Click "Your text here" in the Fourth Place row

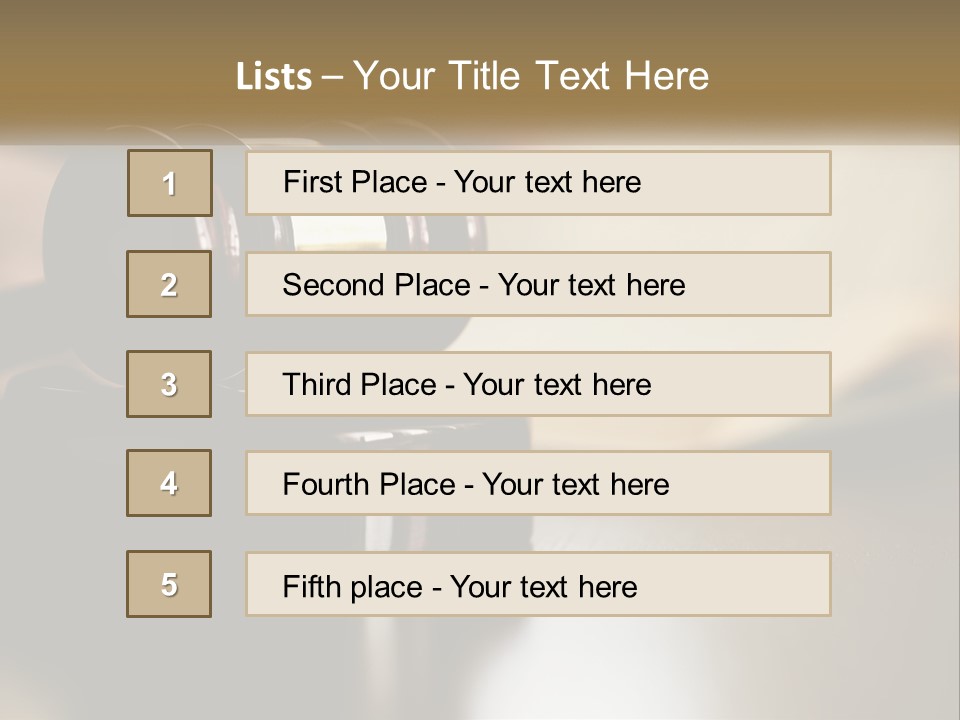pyautogui.click(x=575, y=485)
